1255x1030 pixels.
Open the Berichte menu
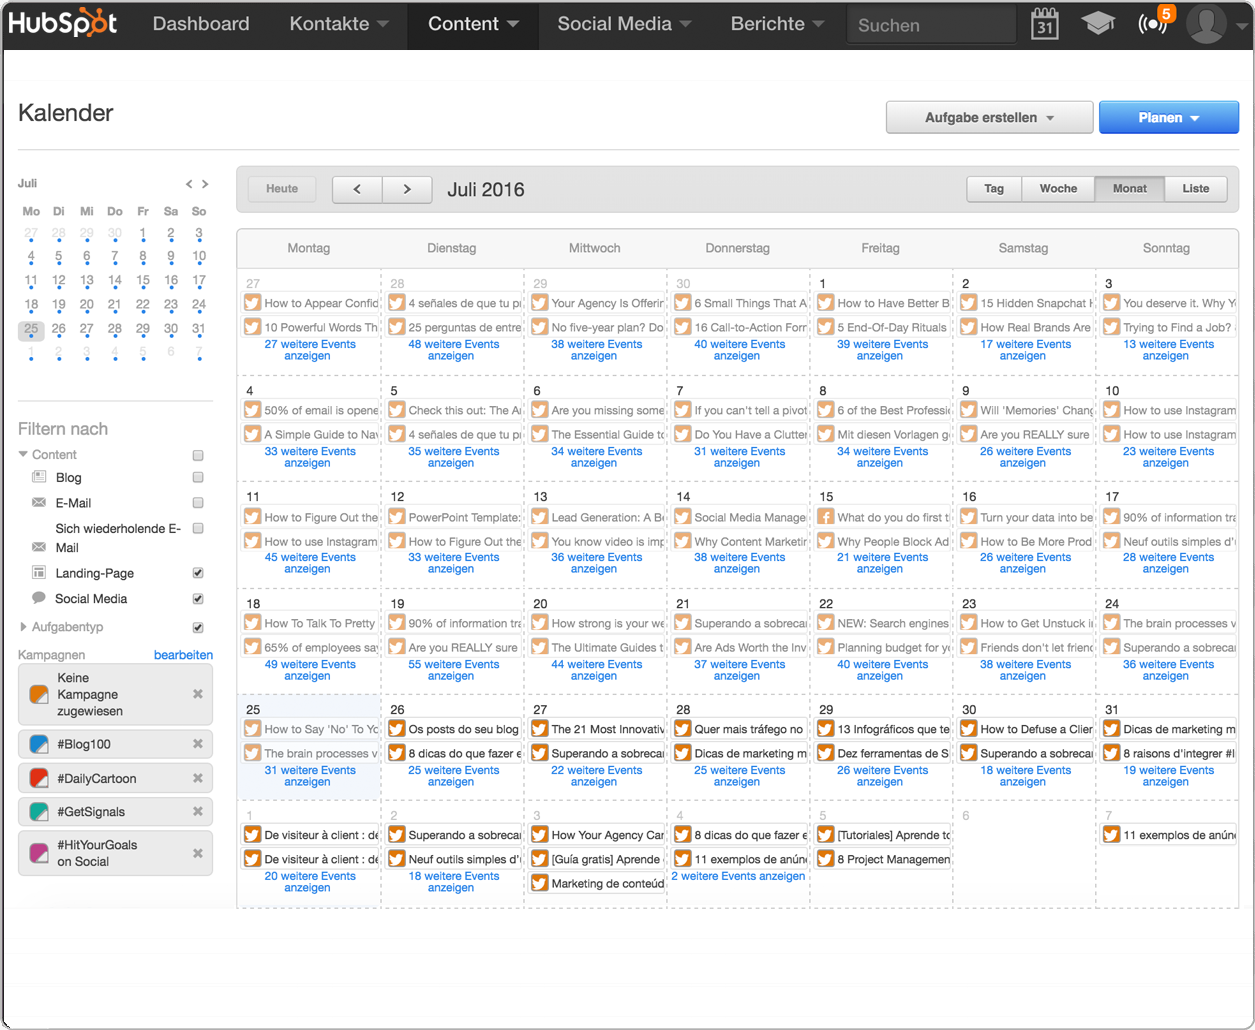pyautogui.click(x=776, y=24)
